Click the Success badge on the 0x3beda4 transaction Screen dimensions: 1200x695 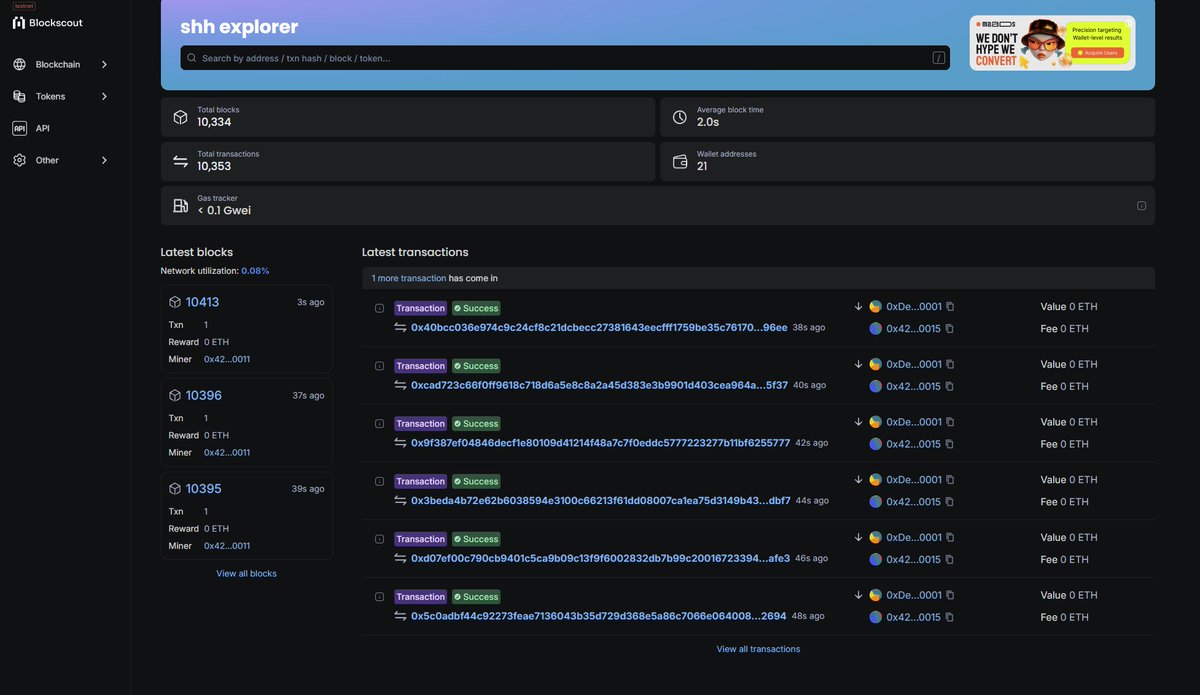click(x=476, y=481)
